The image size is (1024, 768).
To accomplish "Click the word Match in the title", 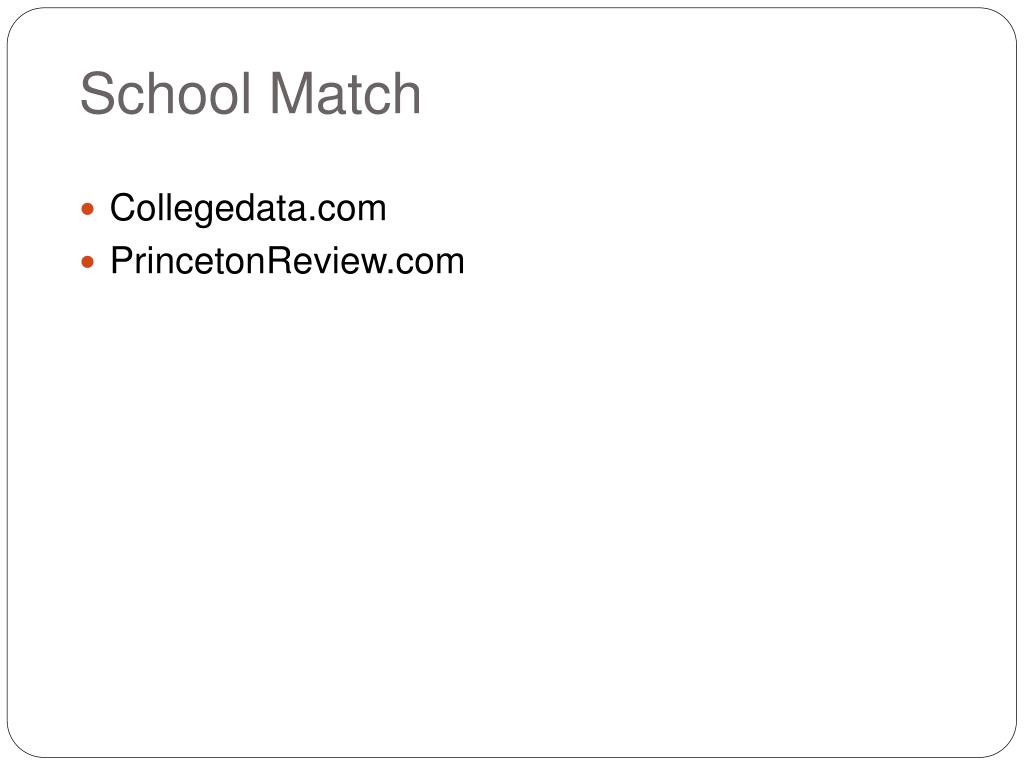I will tap(345, 93).
